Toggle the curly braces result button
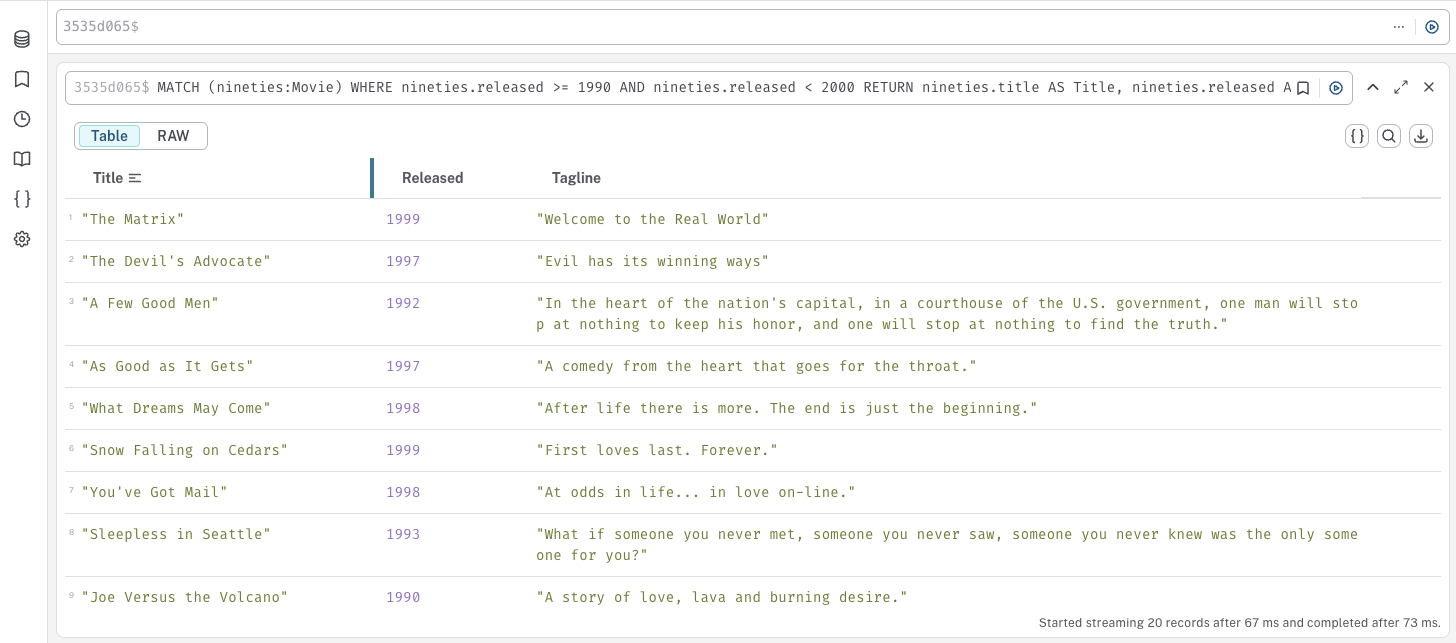Viewport: 1456px width, 643px height. coord(1356,136)
